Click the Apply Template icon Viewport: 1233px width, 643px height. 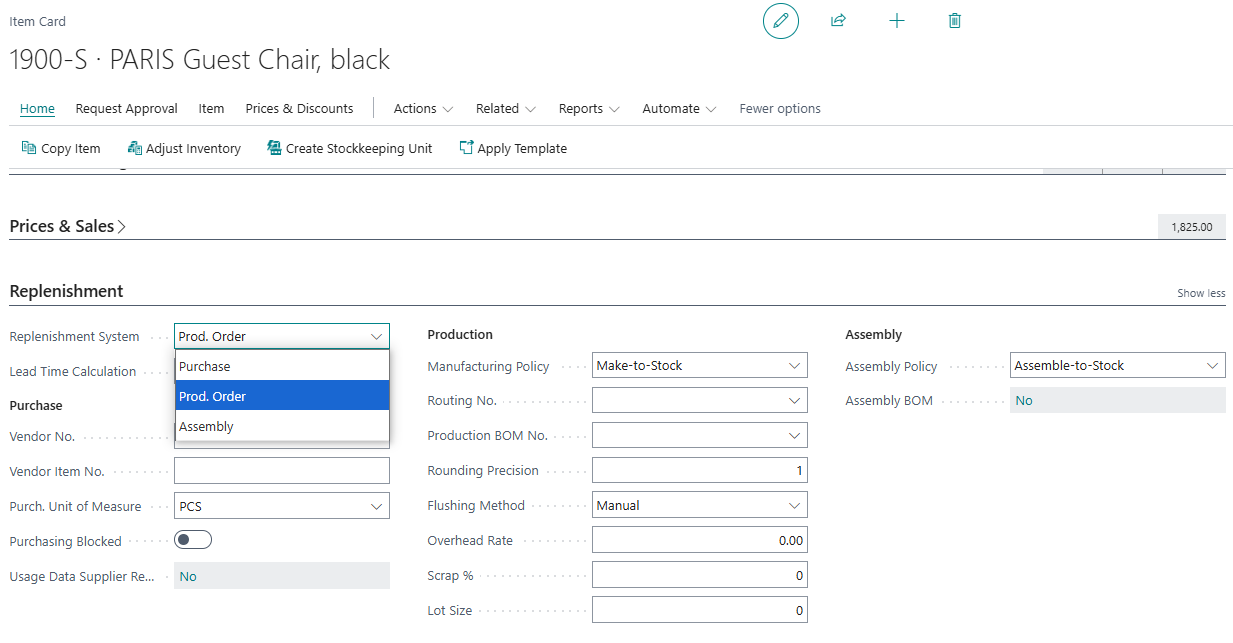point(466,148)
